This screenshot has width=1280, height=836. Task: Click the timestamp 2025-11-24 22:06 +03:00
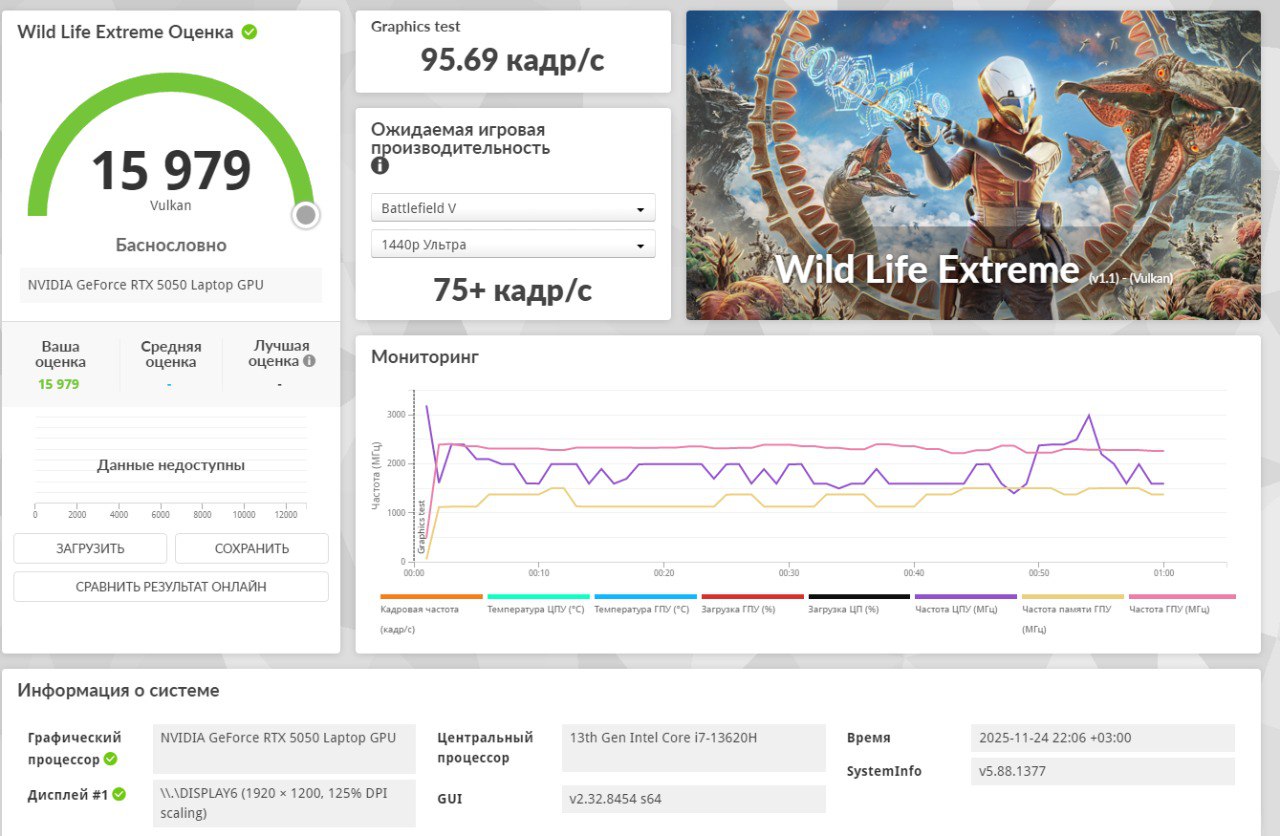tap(1103, 738)
